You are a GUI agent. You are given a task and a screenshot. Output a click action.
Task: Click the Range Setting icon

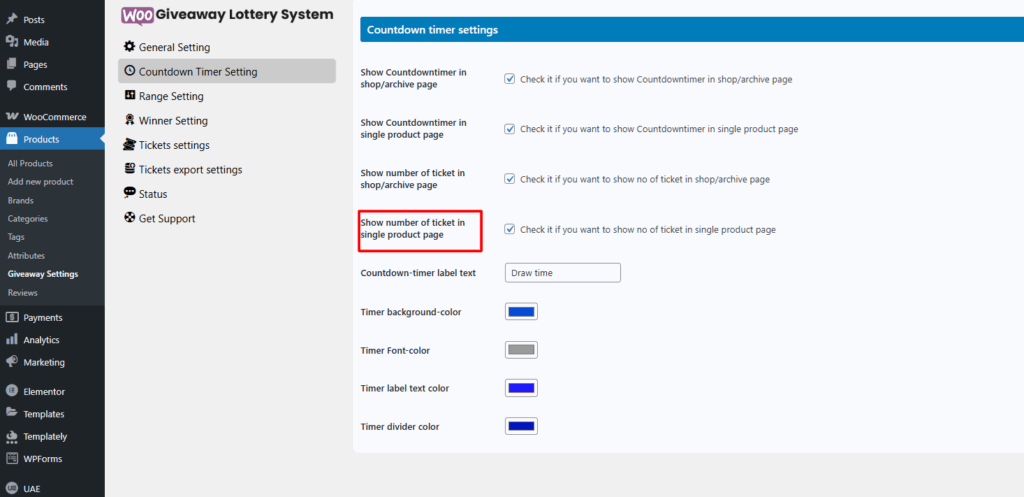(x=129, y=95)
